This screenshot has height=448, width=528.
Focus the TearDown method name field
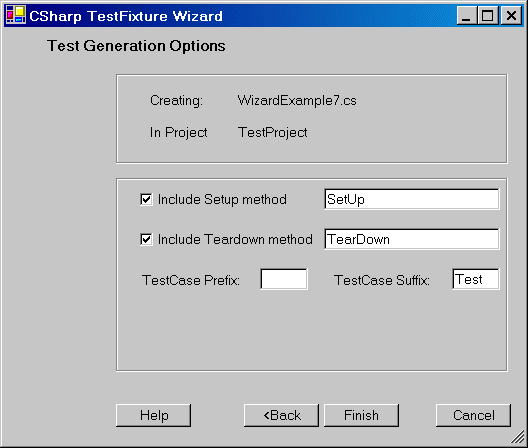pyautogui.click(x=411, y=239)
